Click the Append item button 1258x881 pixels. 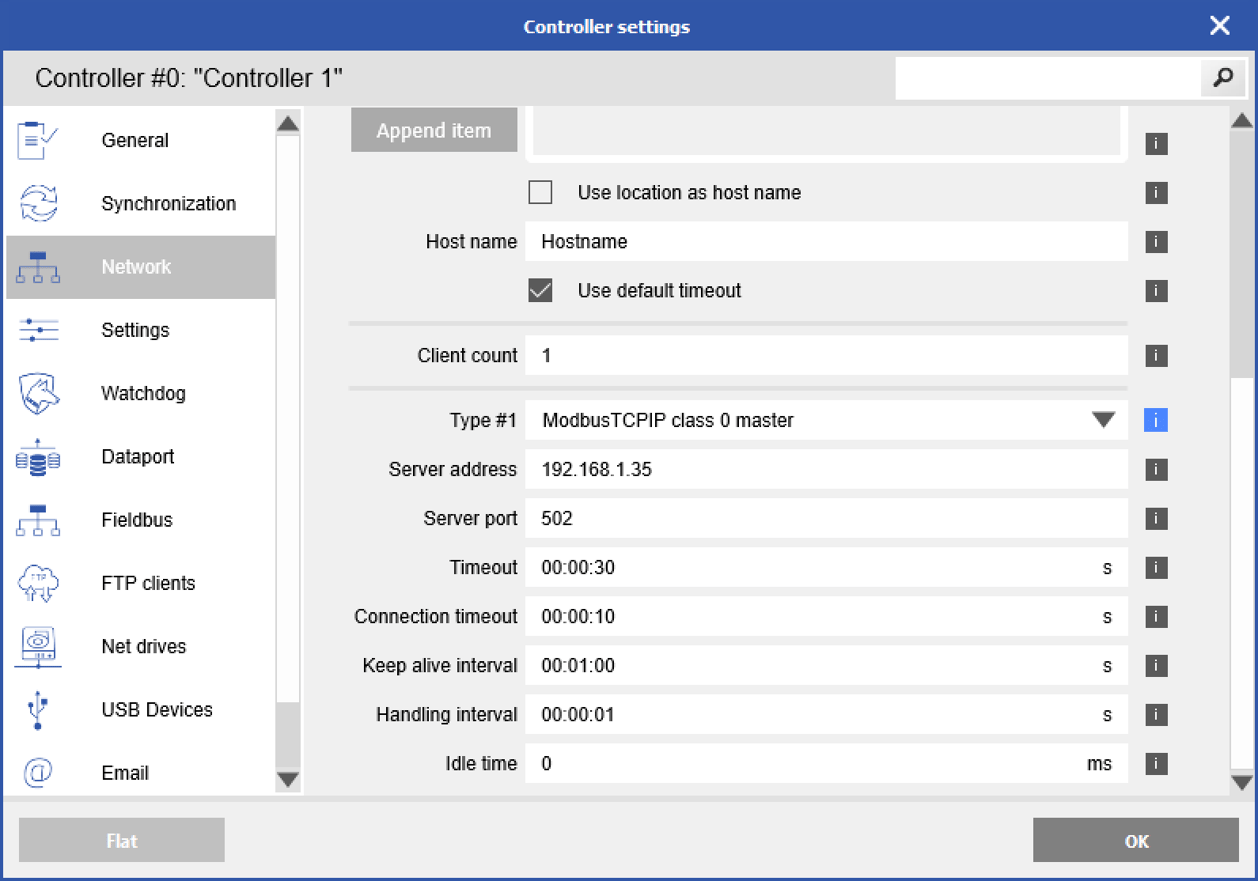[434, 130]
